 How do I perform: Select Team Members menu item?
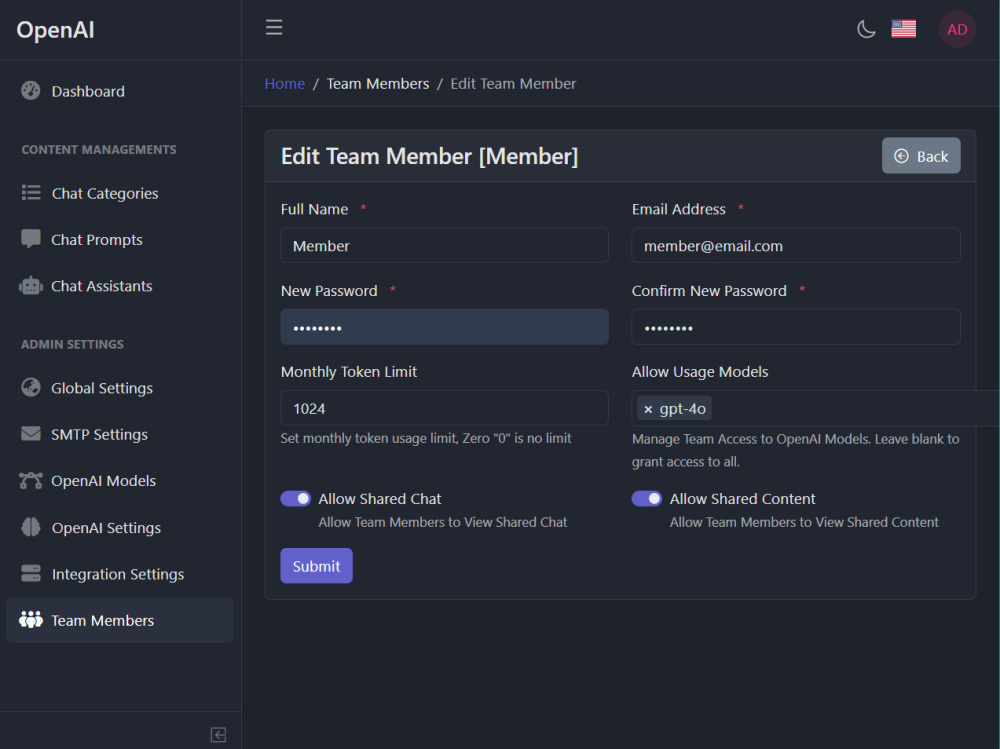click(119, 620)
